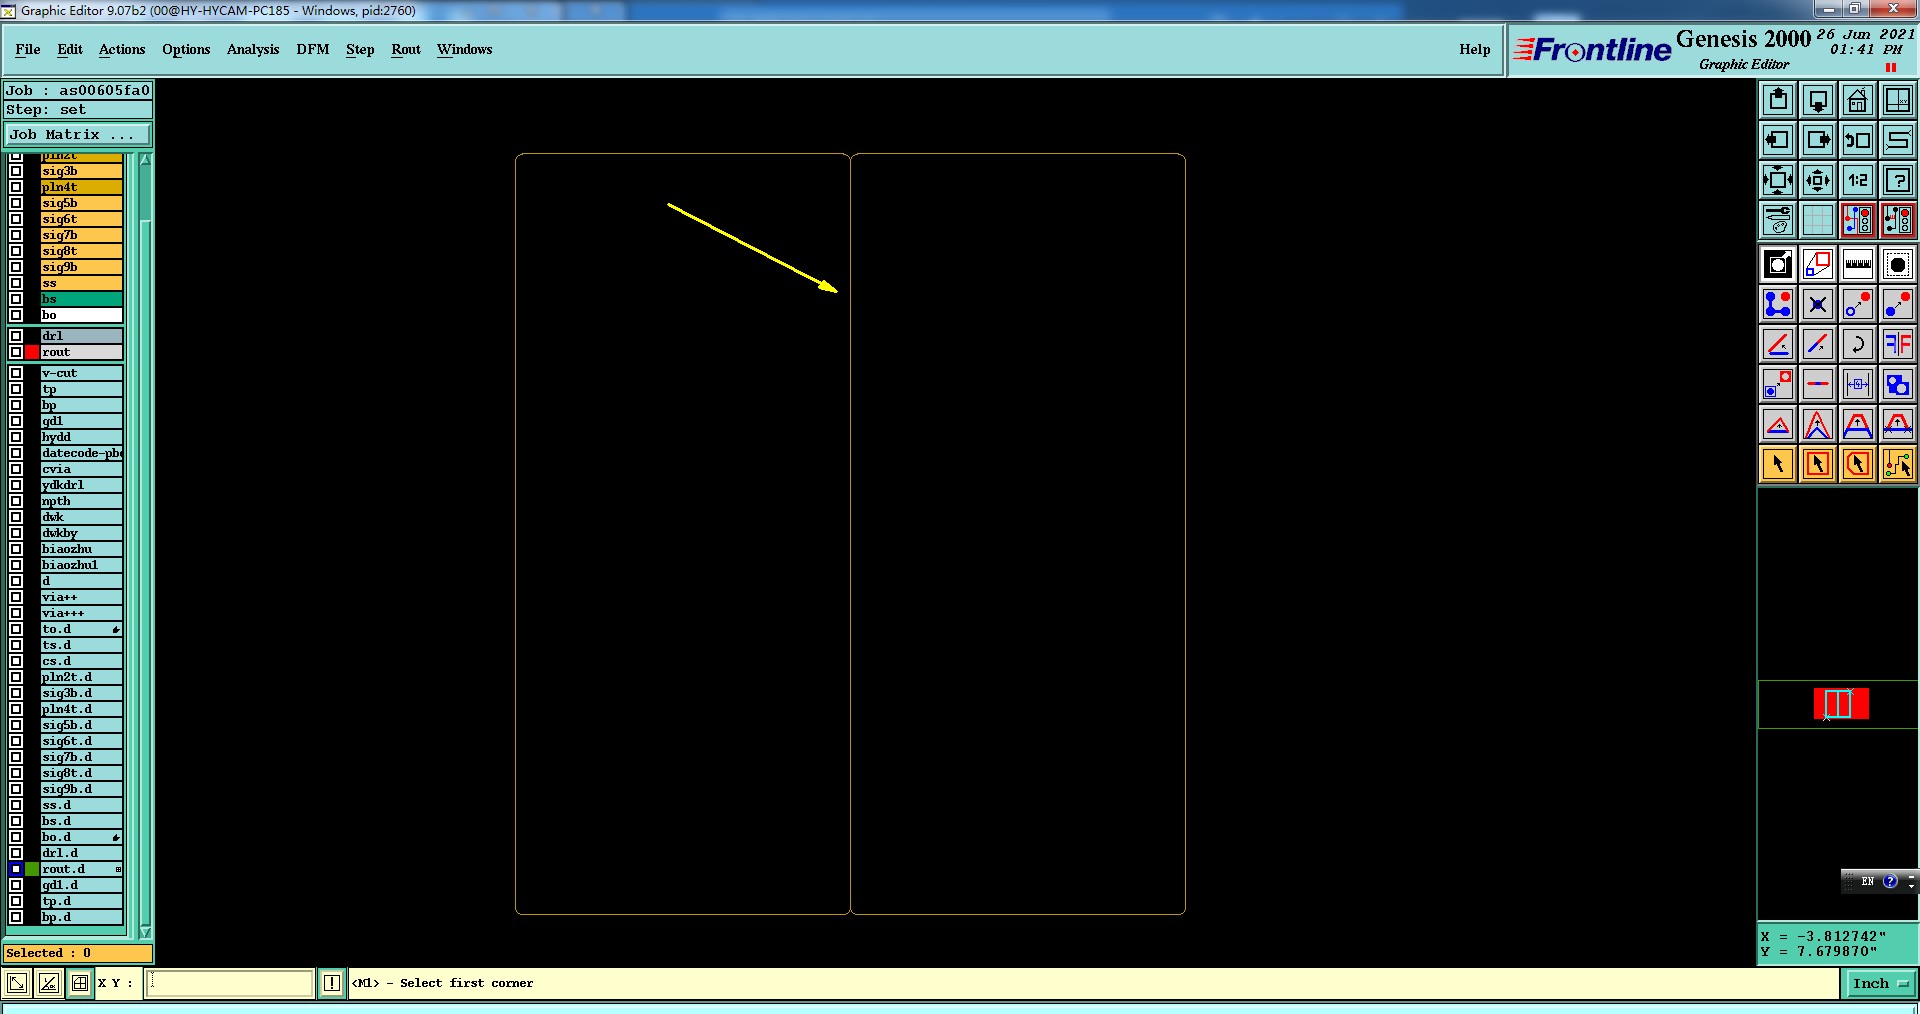Click the question mark query icon

tap(1898, 180)
